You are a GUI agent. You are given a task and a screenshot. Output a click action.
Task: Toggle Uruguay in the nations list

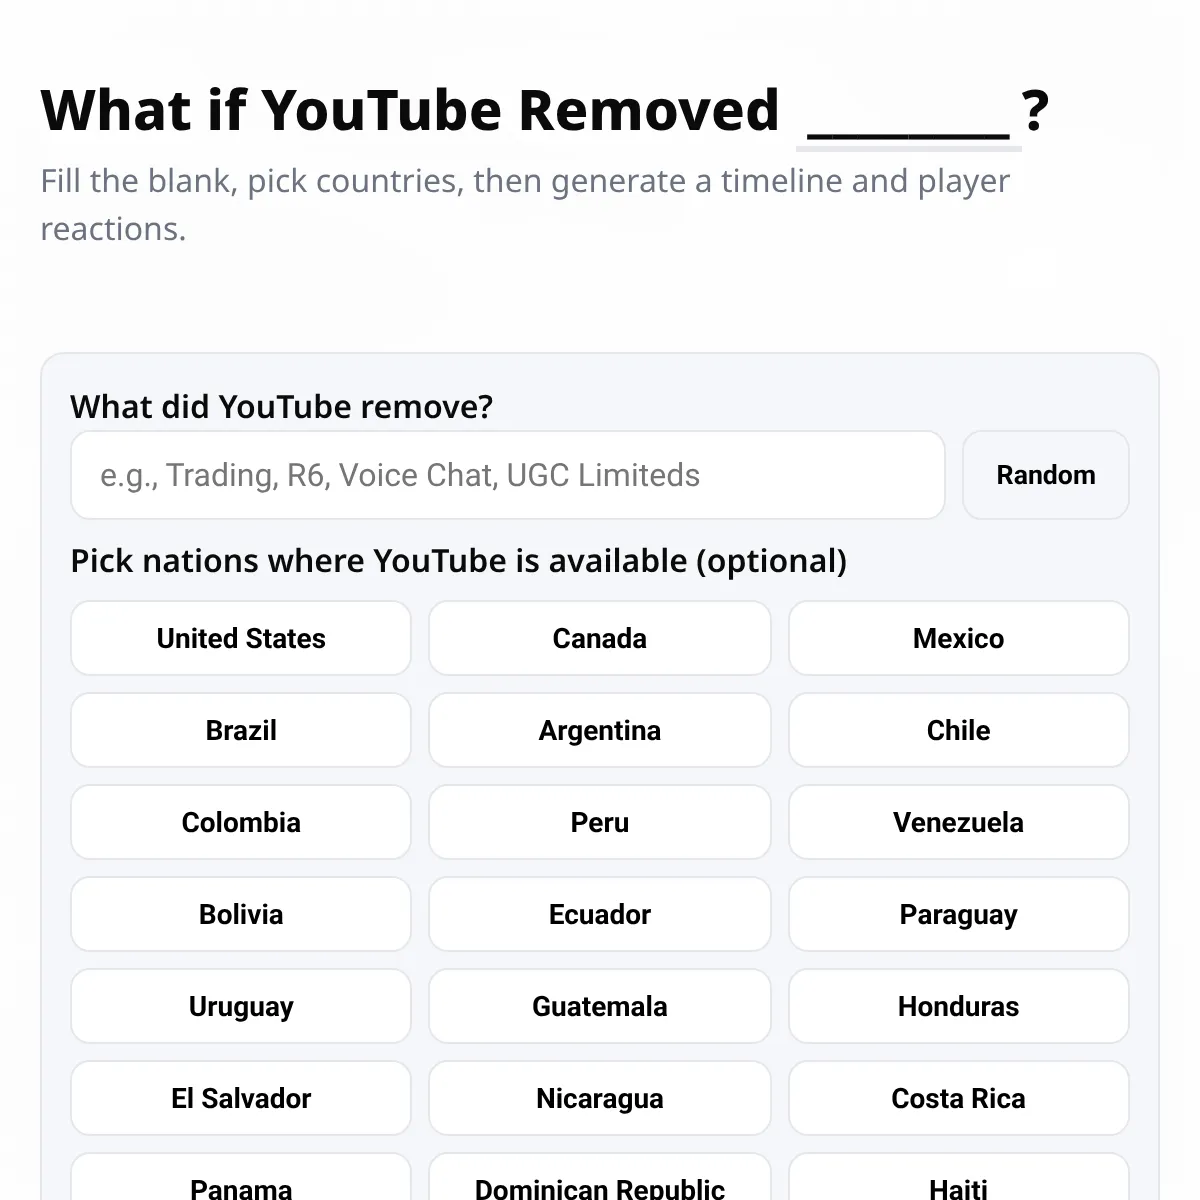click(241, 1006)
